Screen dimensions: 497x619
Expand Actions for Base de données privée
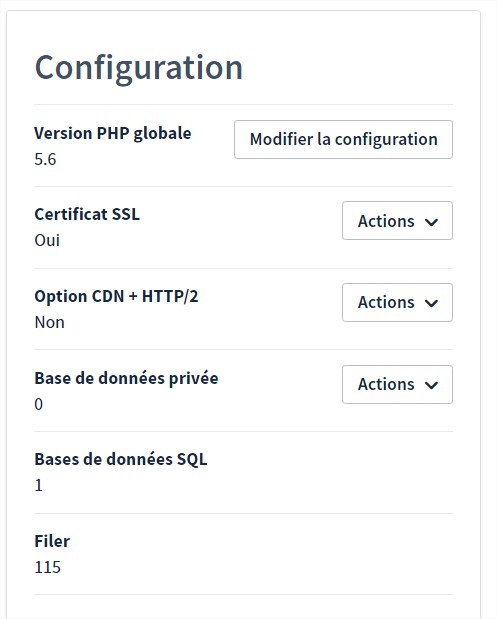(x=397, y=384)
